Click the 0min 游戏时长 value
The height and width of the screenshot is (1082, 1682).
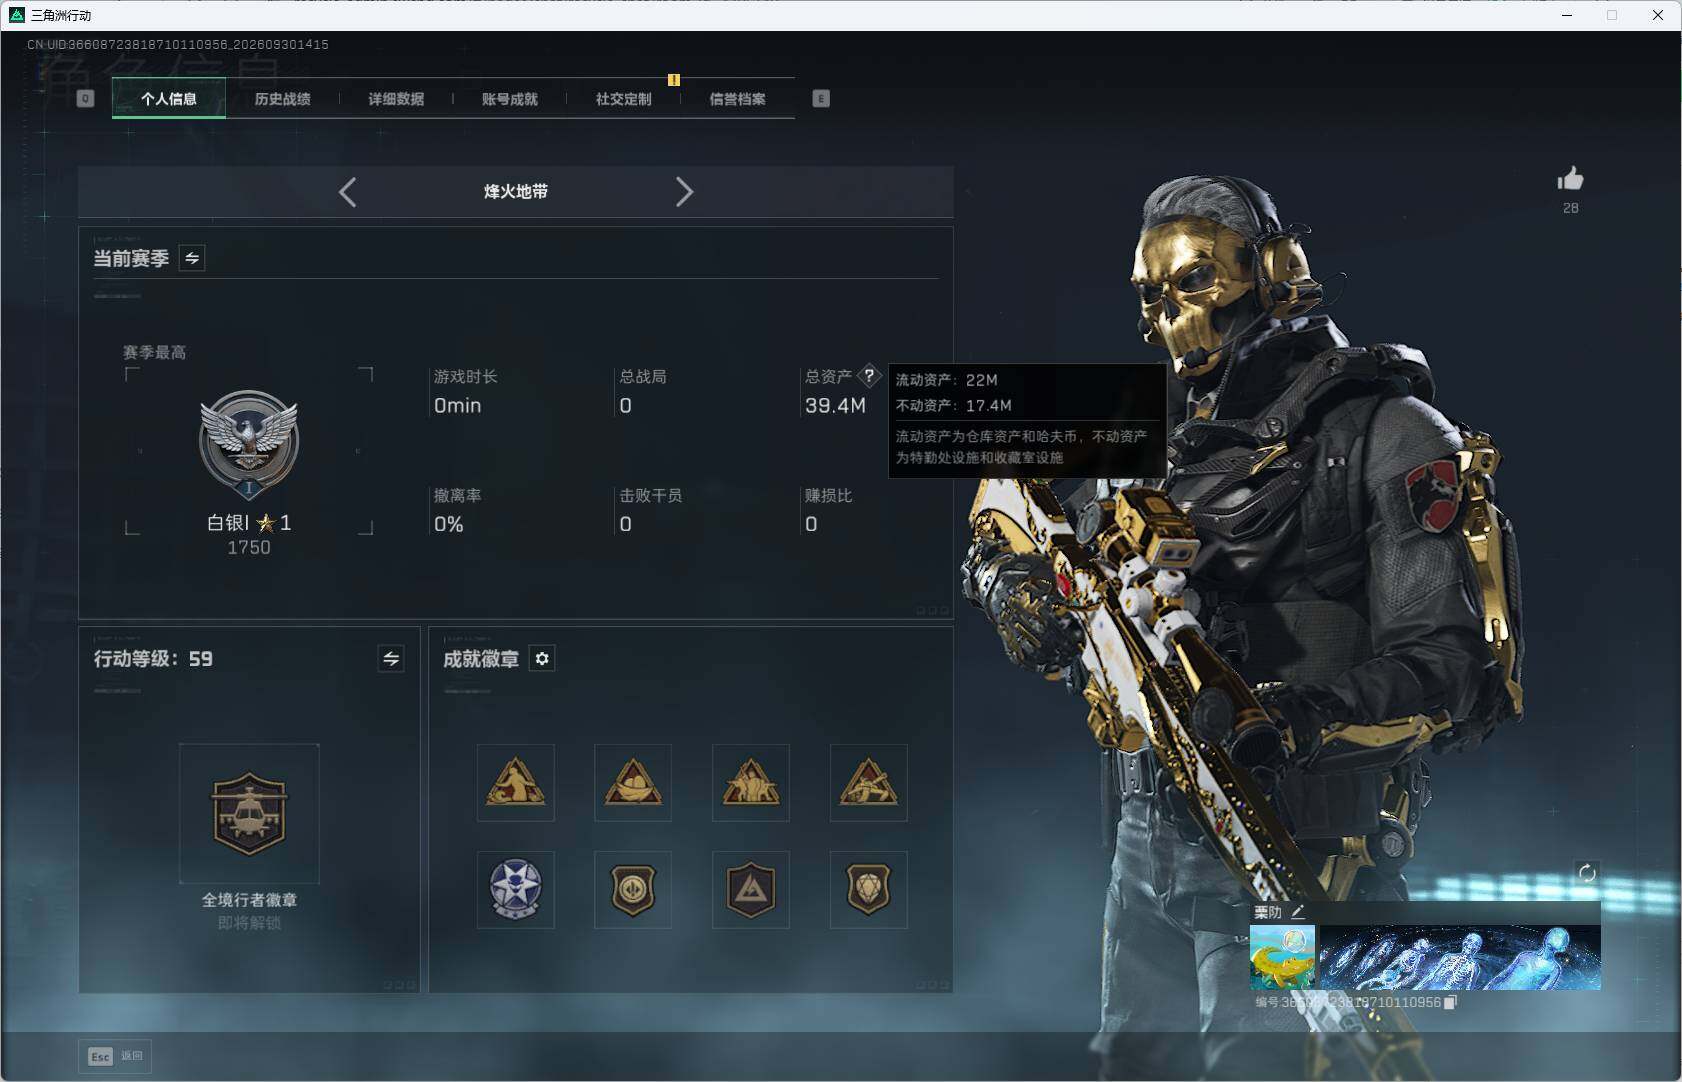[457, 405]
